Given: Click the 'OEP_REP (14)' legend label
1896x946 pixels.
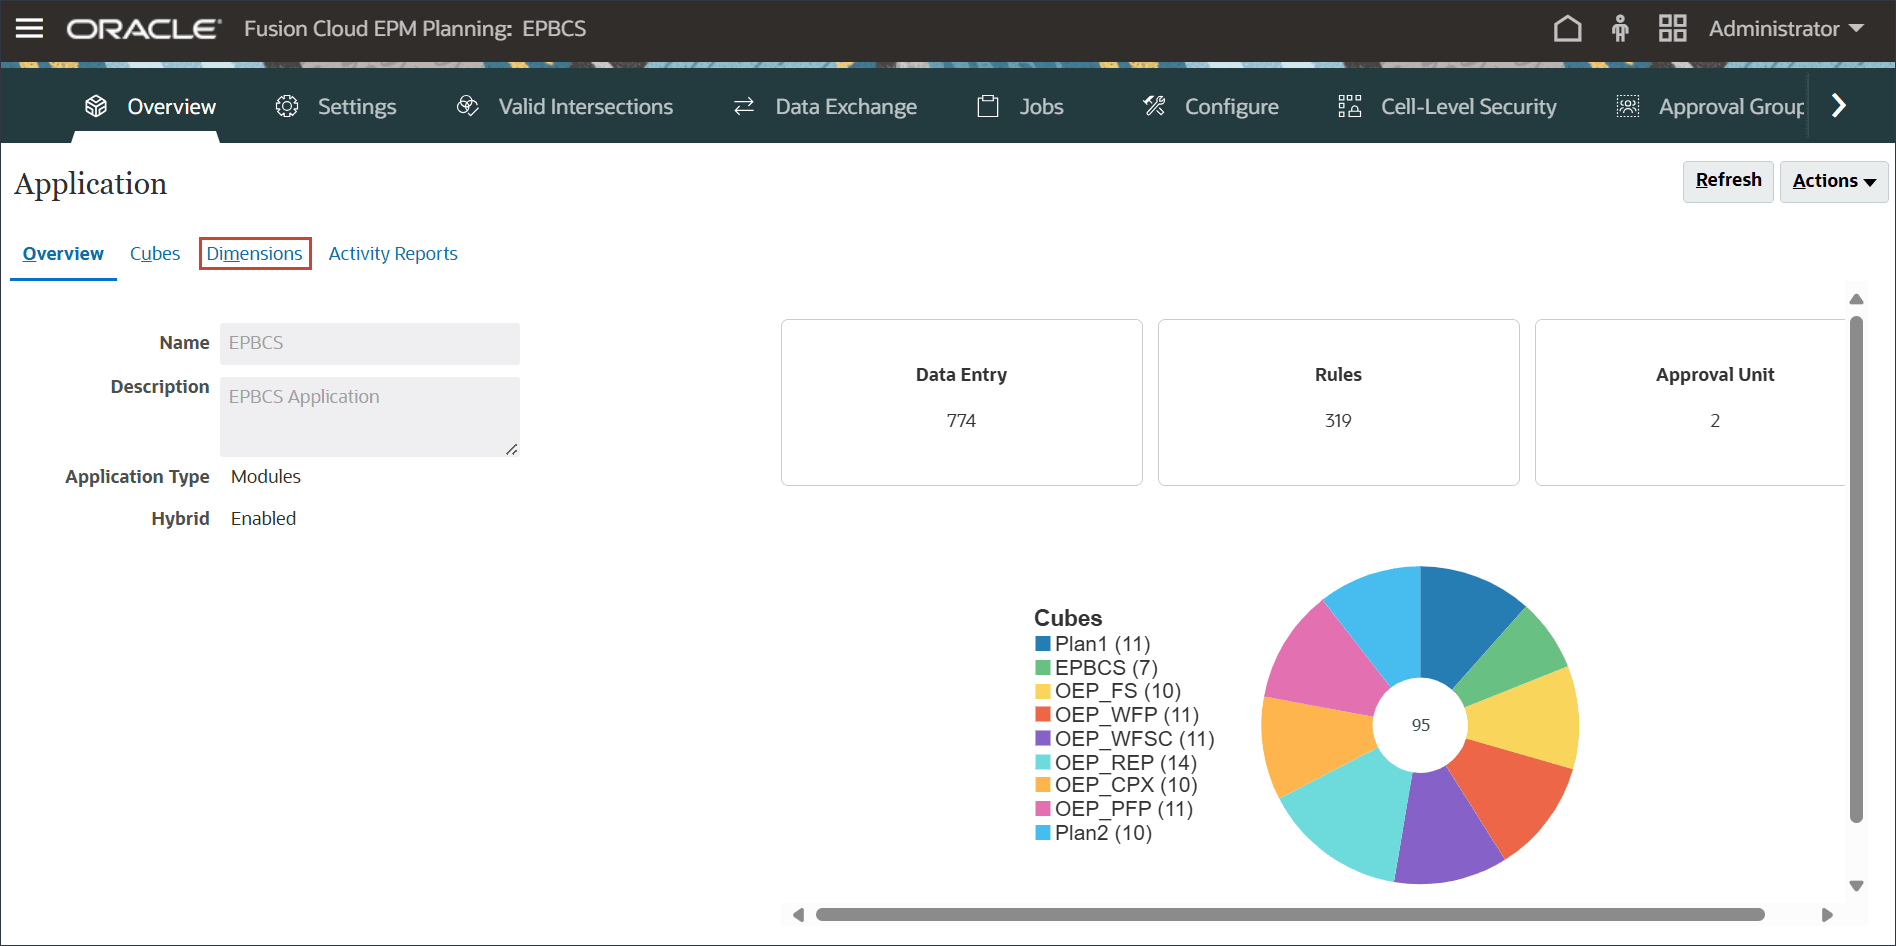Looking at the screenshot, I should click(x=1126, y=762).
